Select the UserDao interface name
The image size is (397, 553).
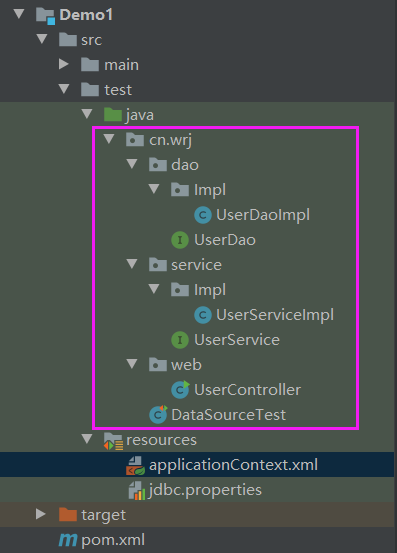coord(225,240)
